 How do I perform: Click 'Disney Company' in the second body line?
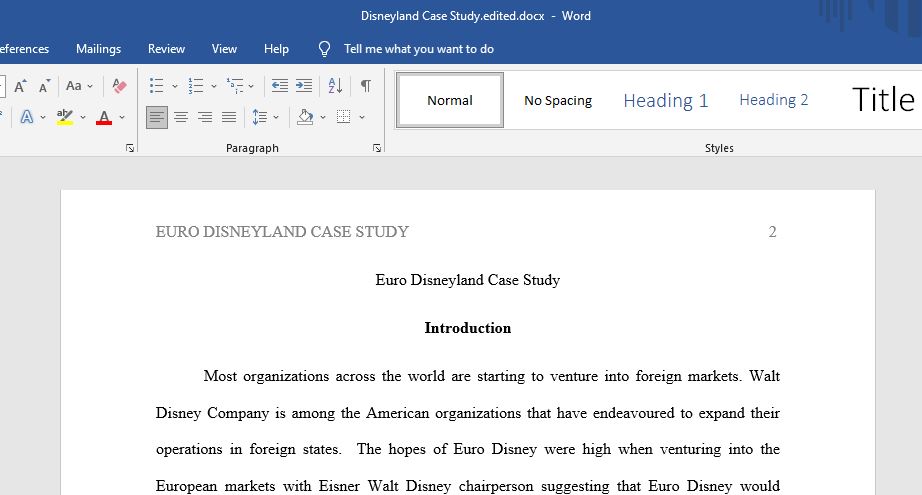[x=212, y=413]
